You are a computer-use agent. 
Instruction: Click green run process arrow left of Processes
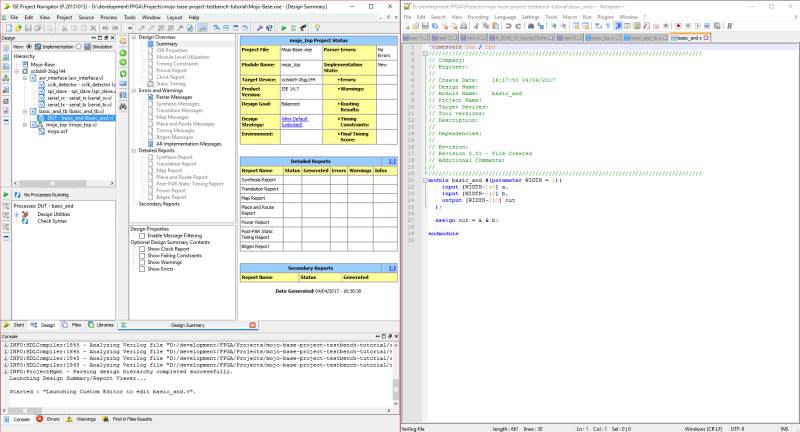pos(6,195)
